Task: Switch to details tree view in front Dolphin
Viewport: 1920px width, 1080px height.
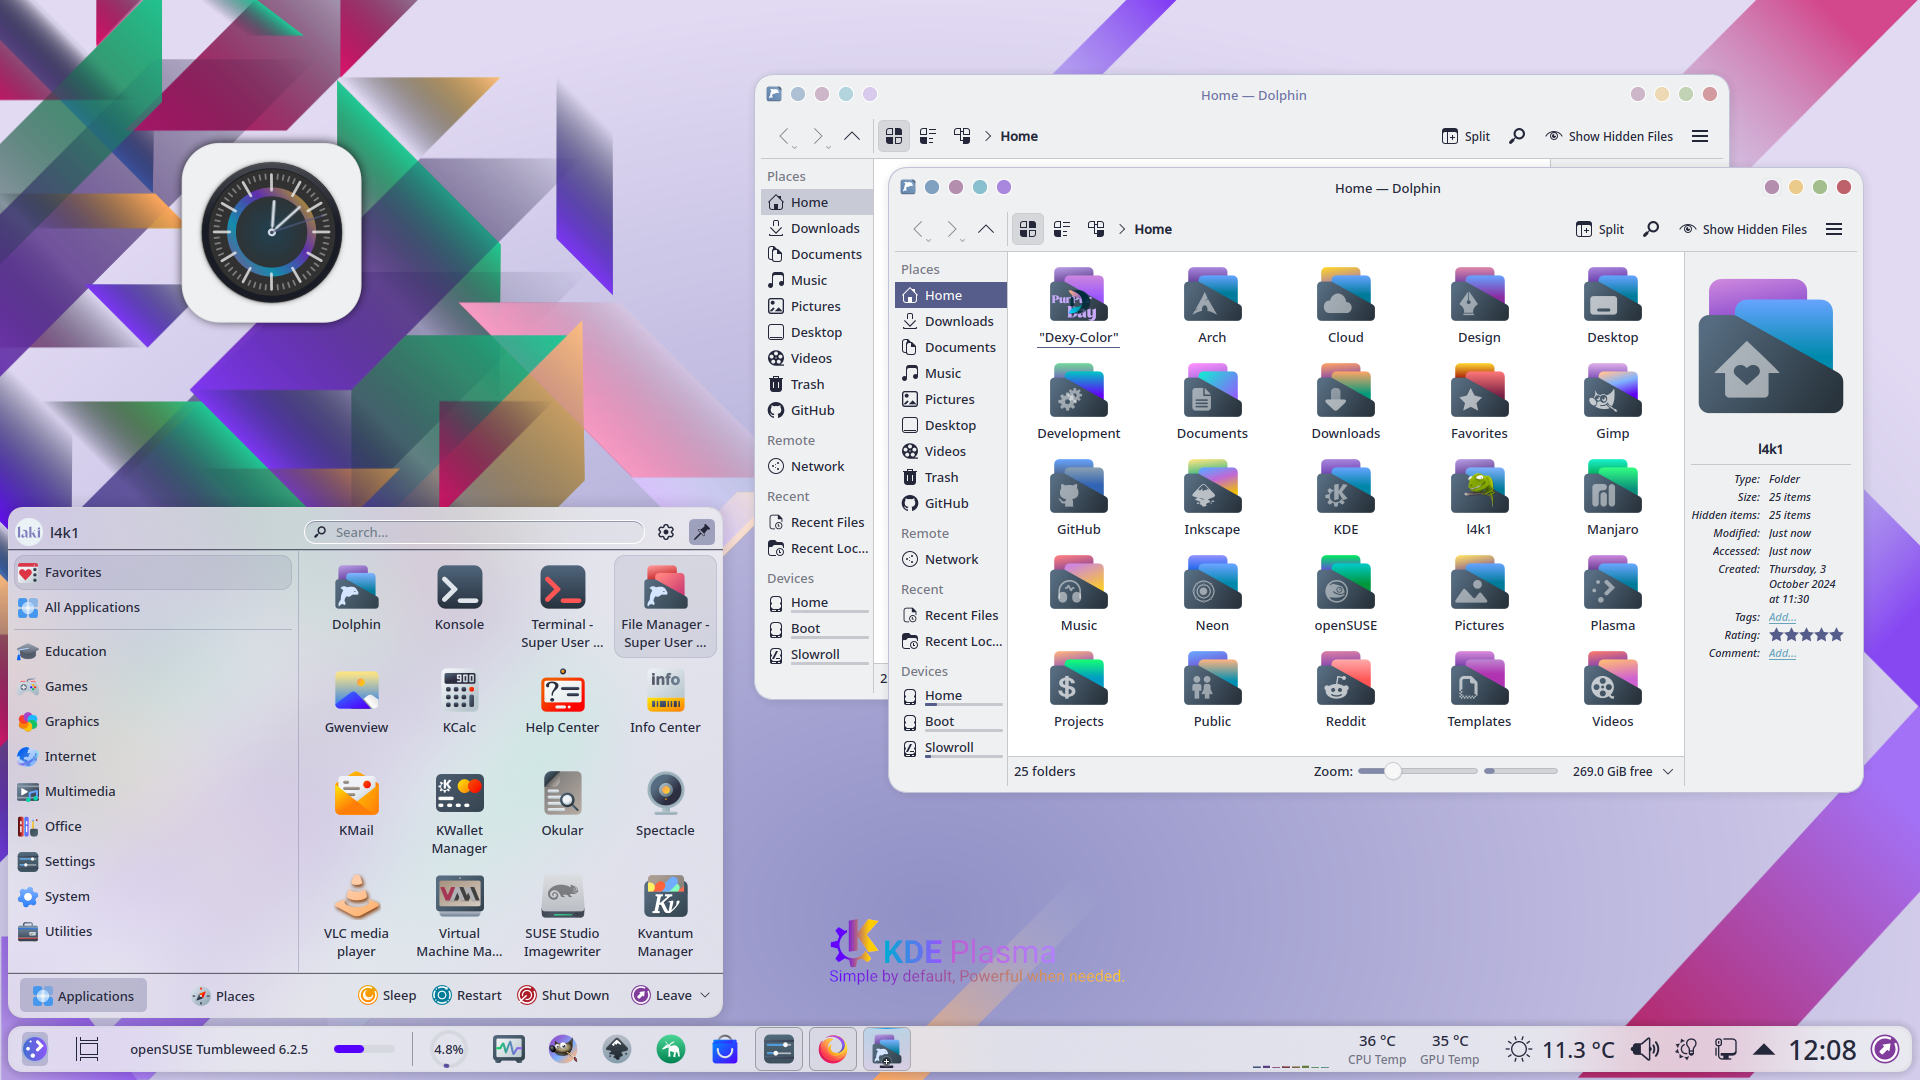Action: [1096, 229]
